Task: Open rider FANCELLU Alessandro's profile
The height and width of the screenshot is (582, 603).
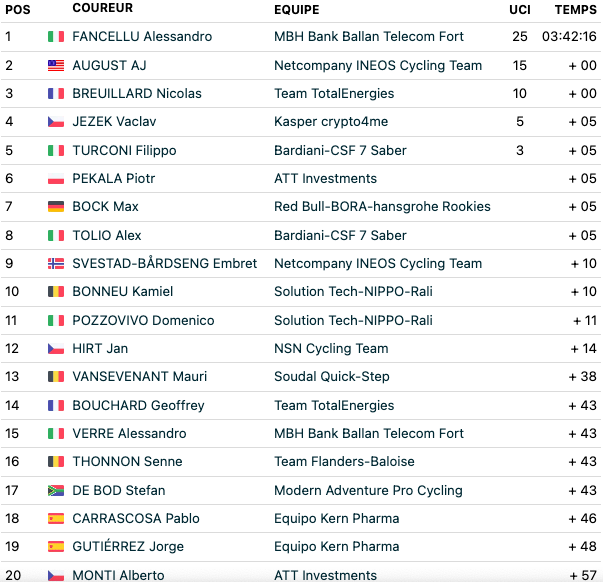Action: [142, 37]
